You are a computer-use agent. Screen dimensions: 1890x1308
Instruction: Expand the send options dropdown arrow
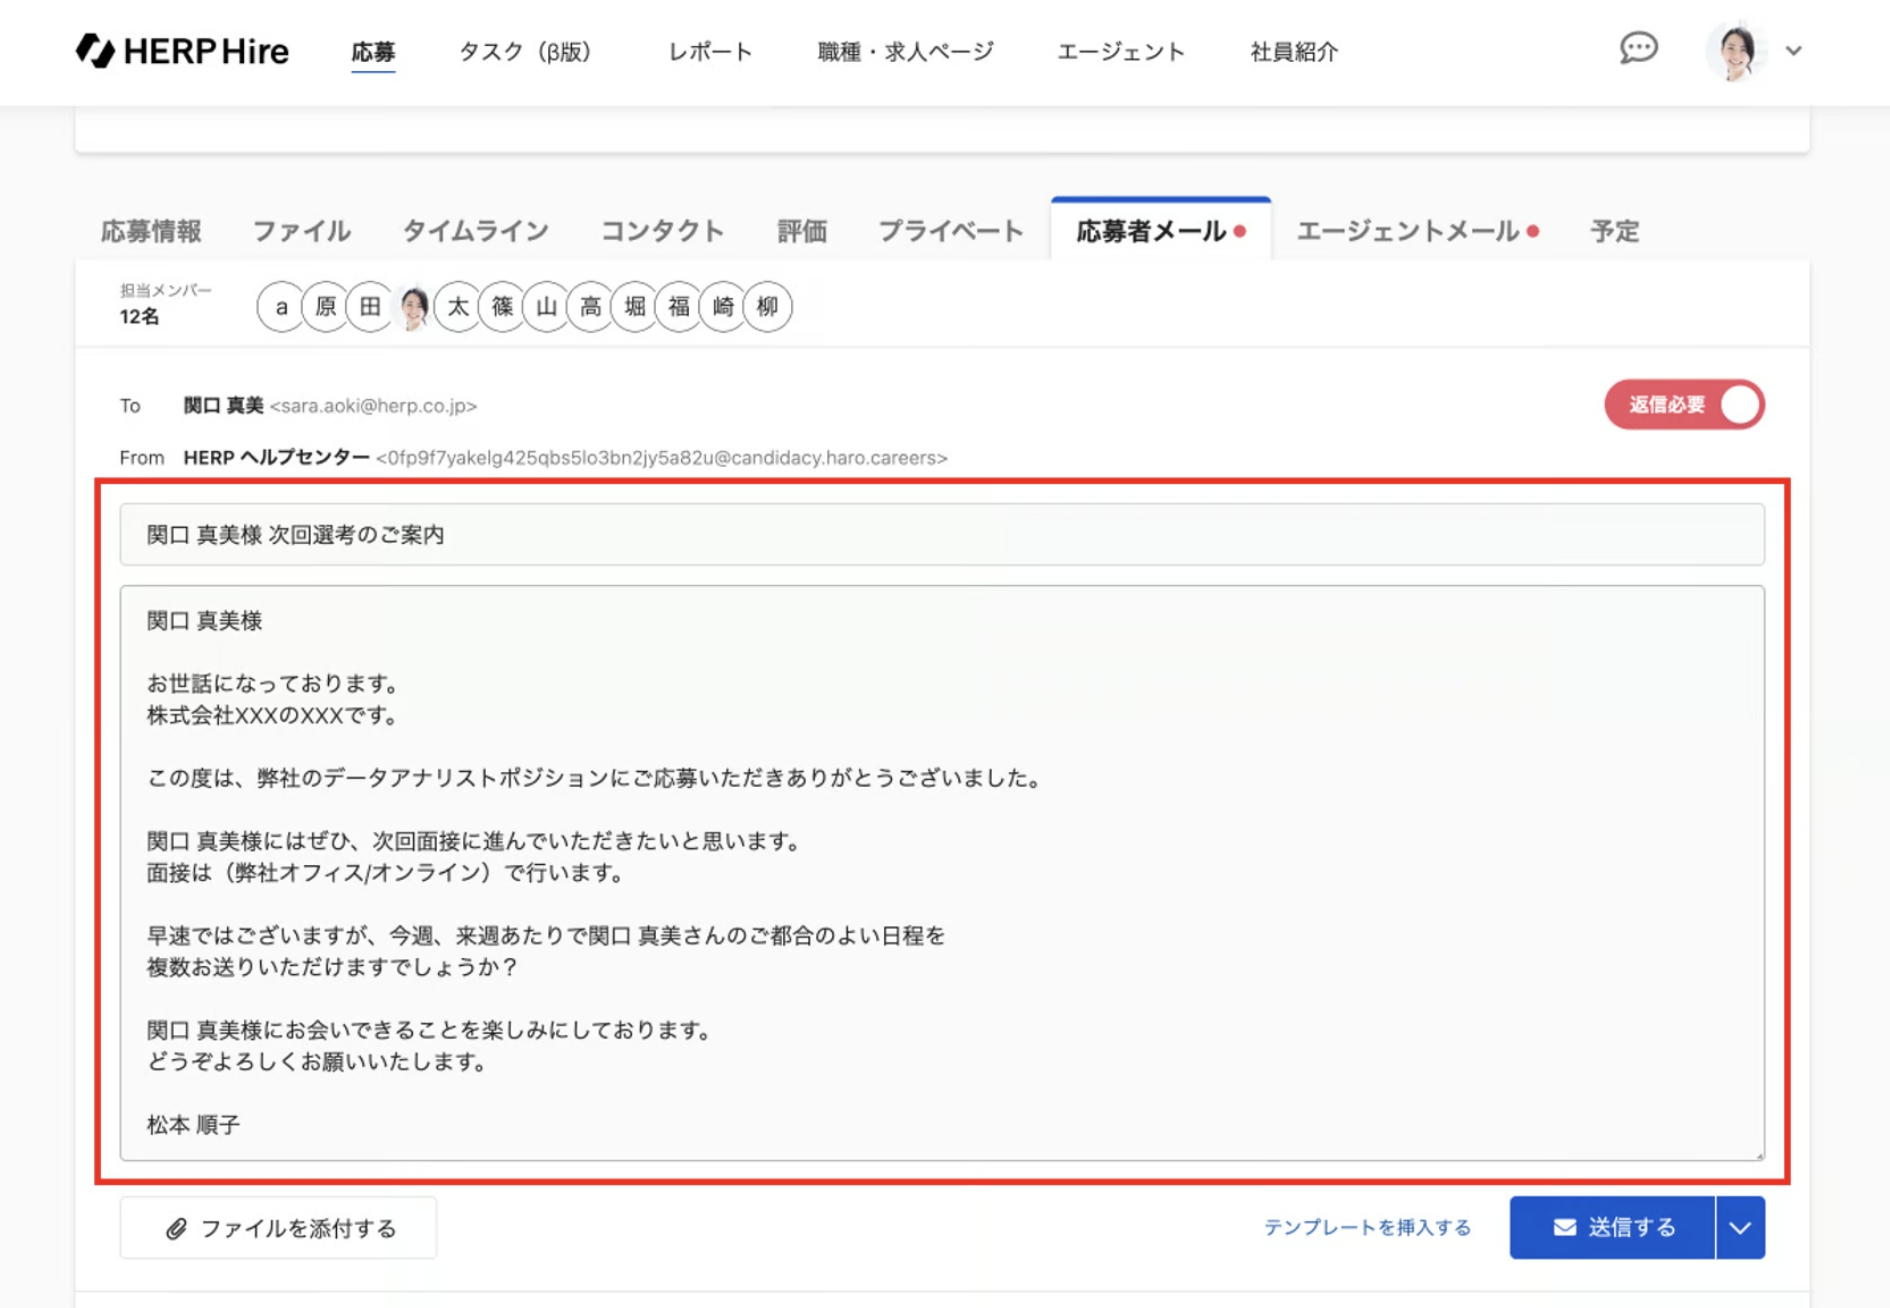pos(1740,1228)
